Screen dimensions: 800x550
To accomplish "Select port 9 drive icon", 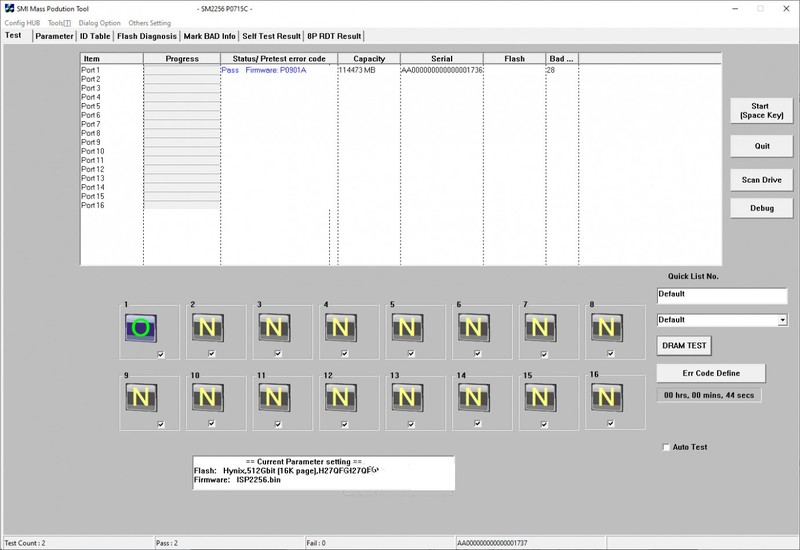I will [x=141, y=397].
